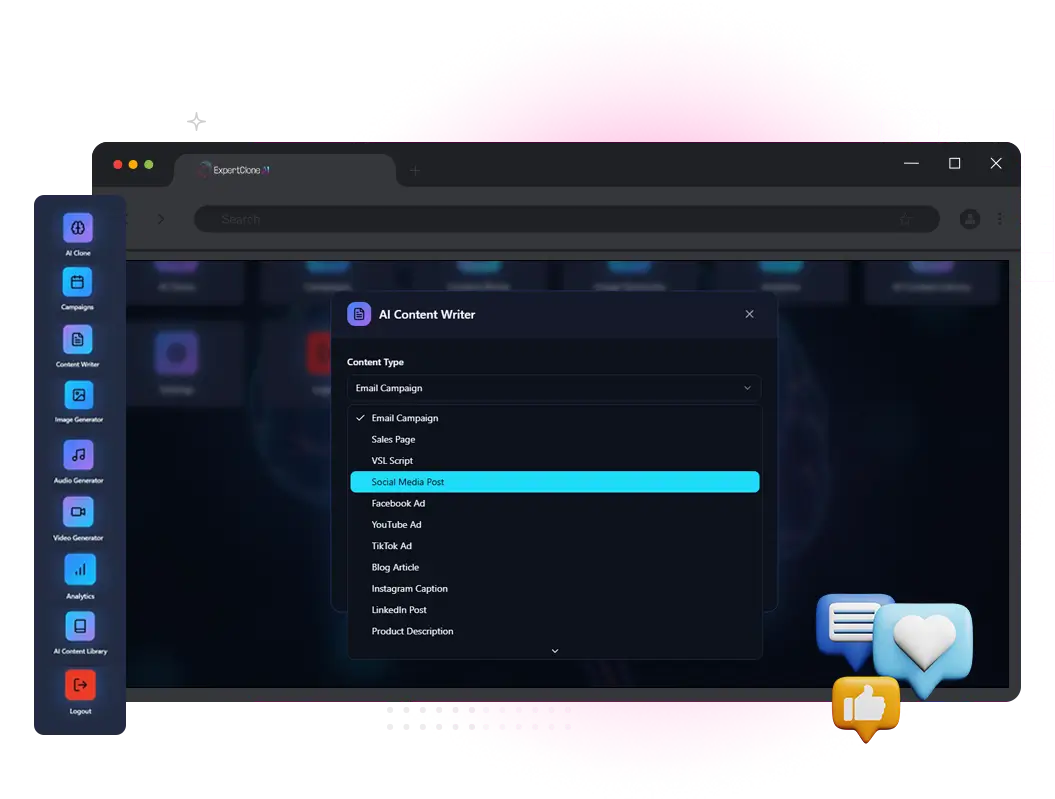
Task: Click the browser profile icon
Action: 969,219
